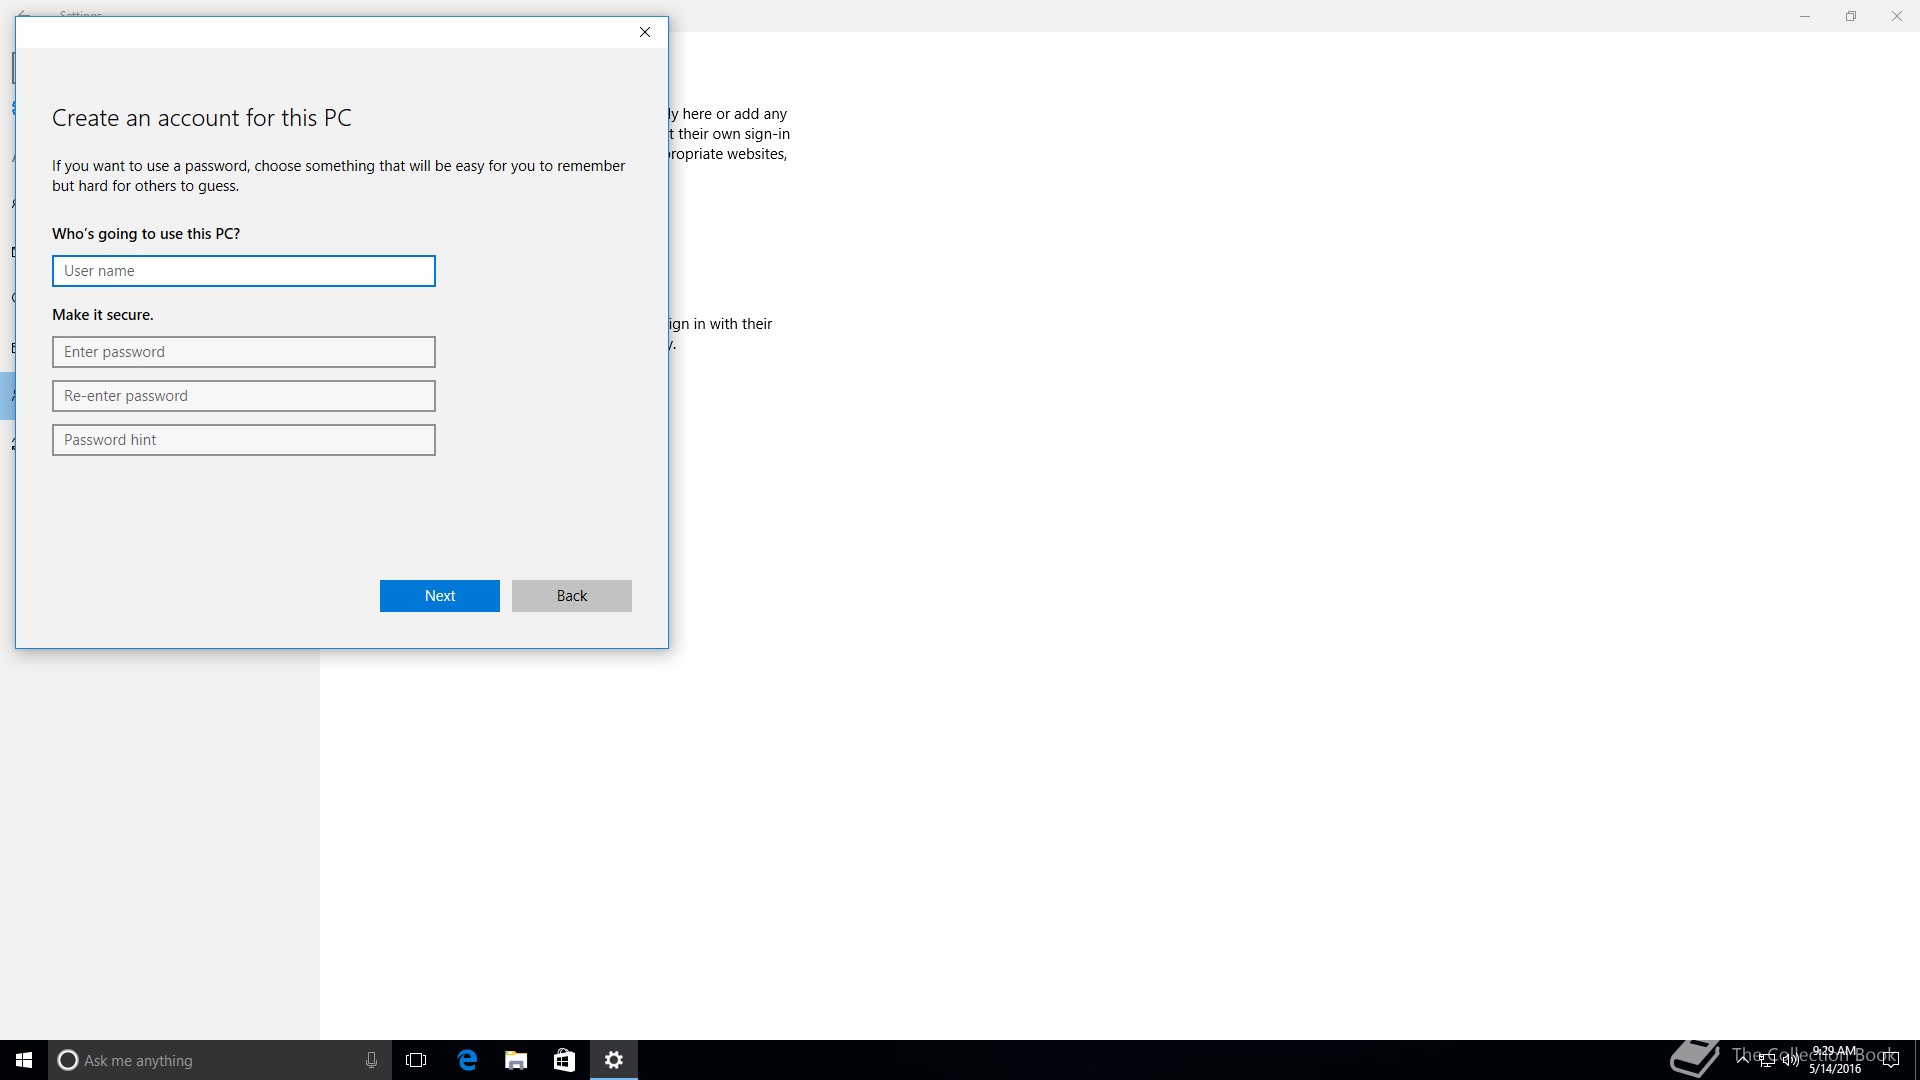This screenshot has width=1920, height=1080.
Task: Click the Password hint field
Action: (x=244, y=440)
